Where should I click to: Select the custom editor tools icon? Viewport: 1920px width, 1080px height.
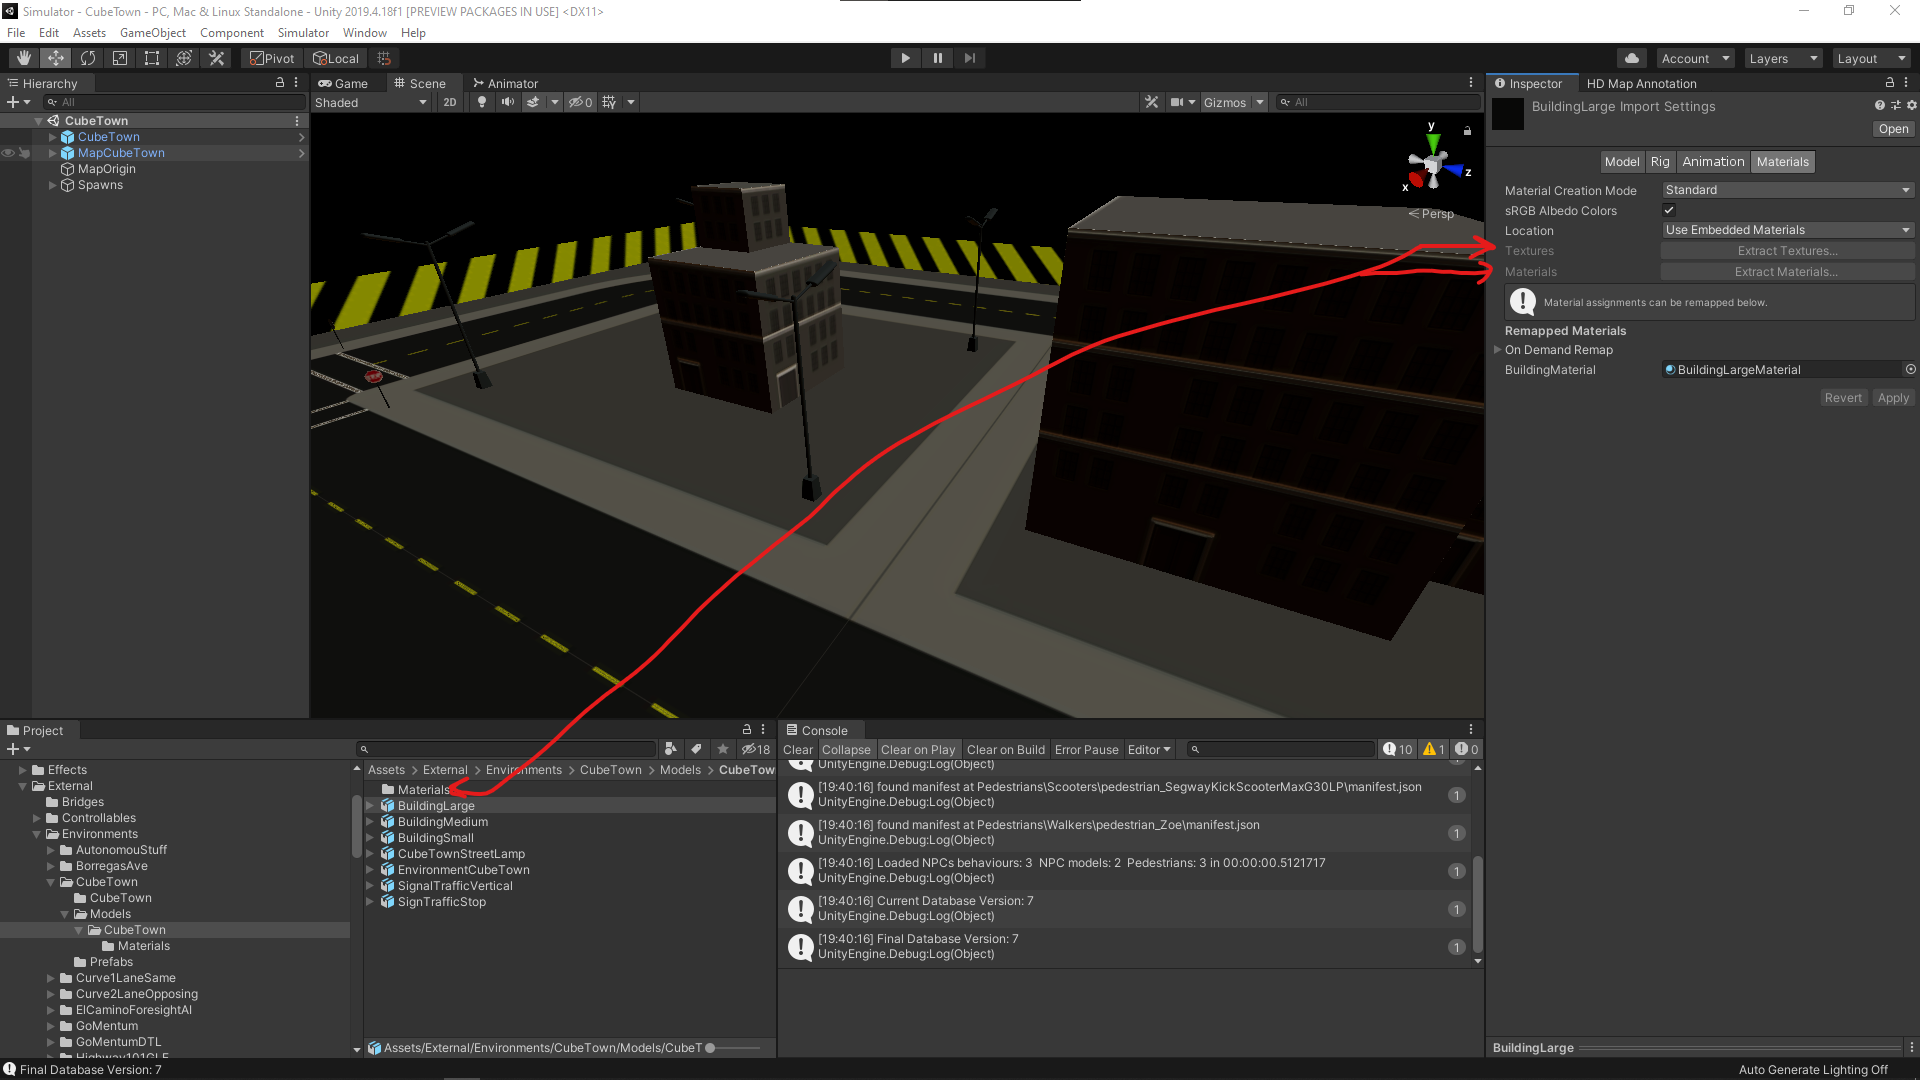(x=216, y=57)
